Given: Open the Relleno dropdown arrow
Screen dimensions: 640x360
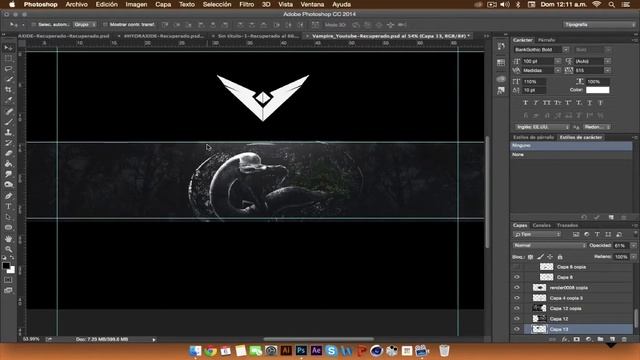Looking at the screenshot, I should (x=633, y=257).
